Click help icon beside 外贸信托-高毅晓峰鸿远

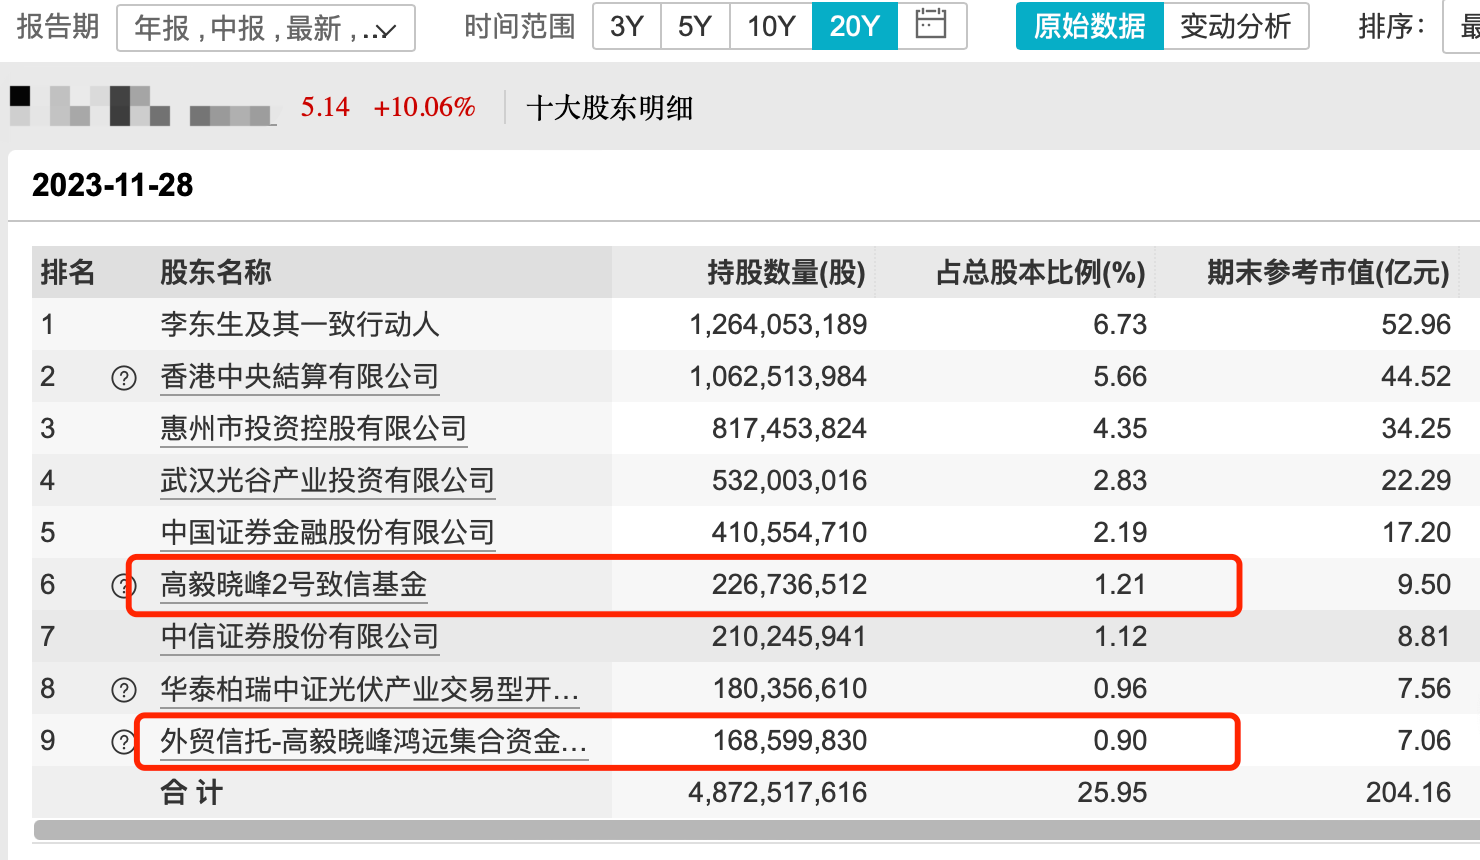(124, 742)
